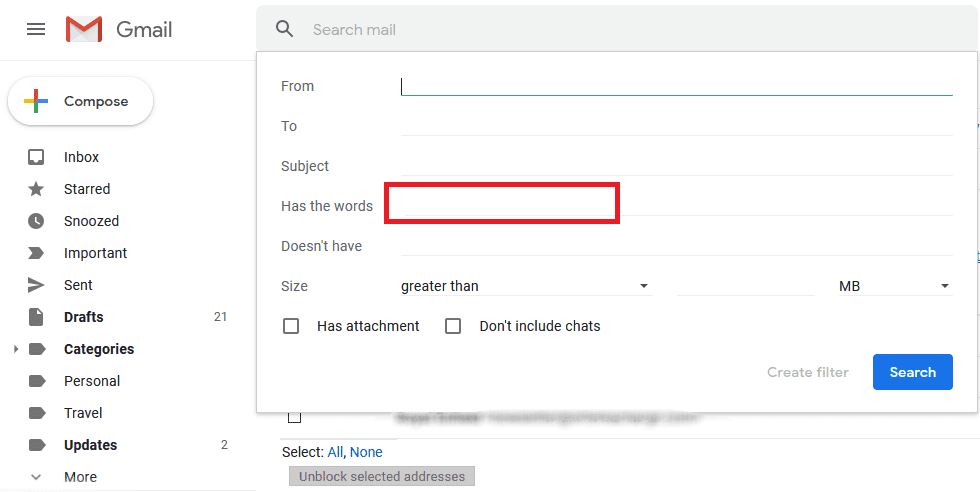Click the Starred star icon
Image resolution: width=980 pixels, height=492 pixels.
pos(36,189)
